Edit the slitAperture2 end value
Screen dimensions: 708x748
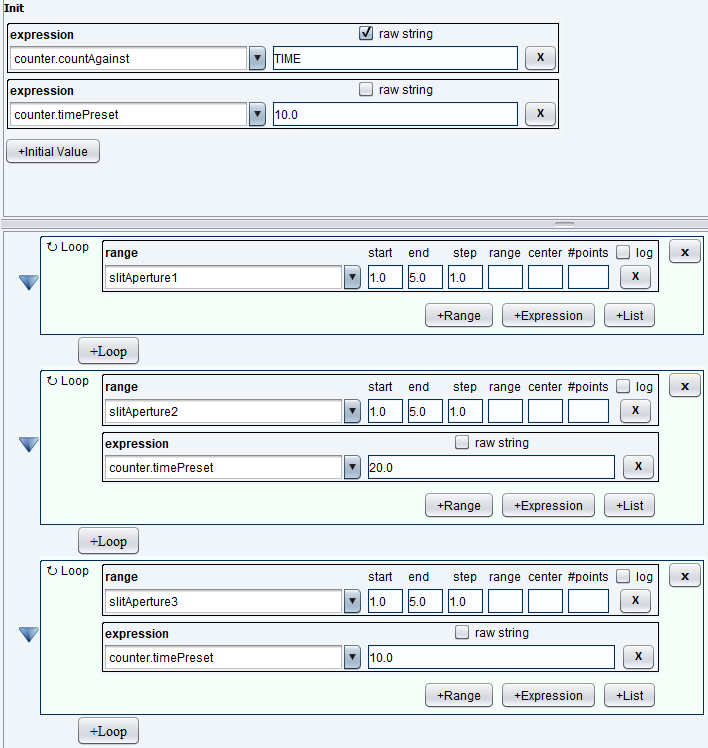pos(425,411)
